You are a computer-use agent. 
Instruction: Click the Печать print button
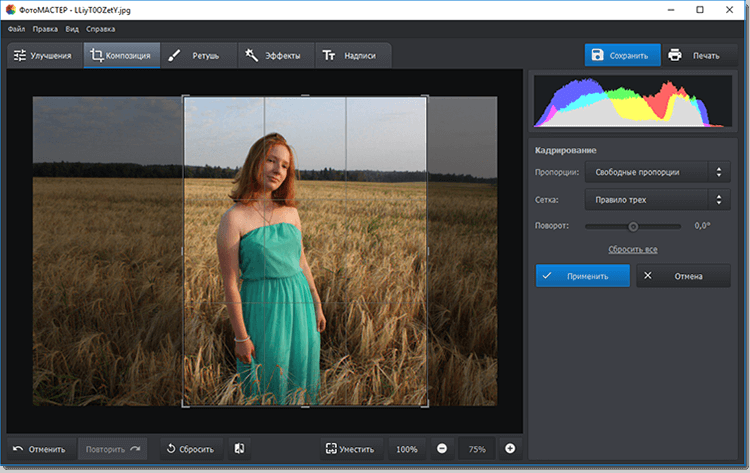tap(694, 55)
